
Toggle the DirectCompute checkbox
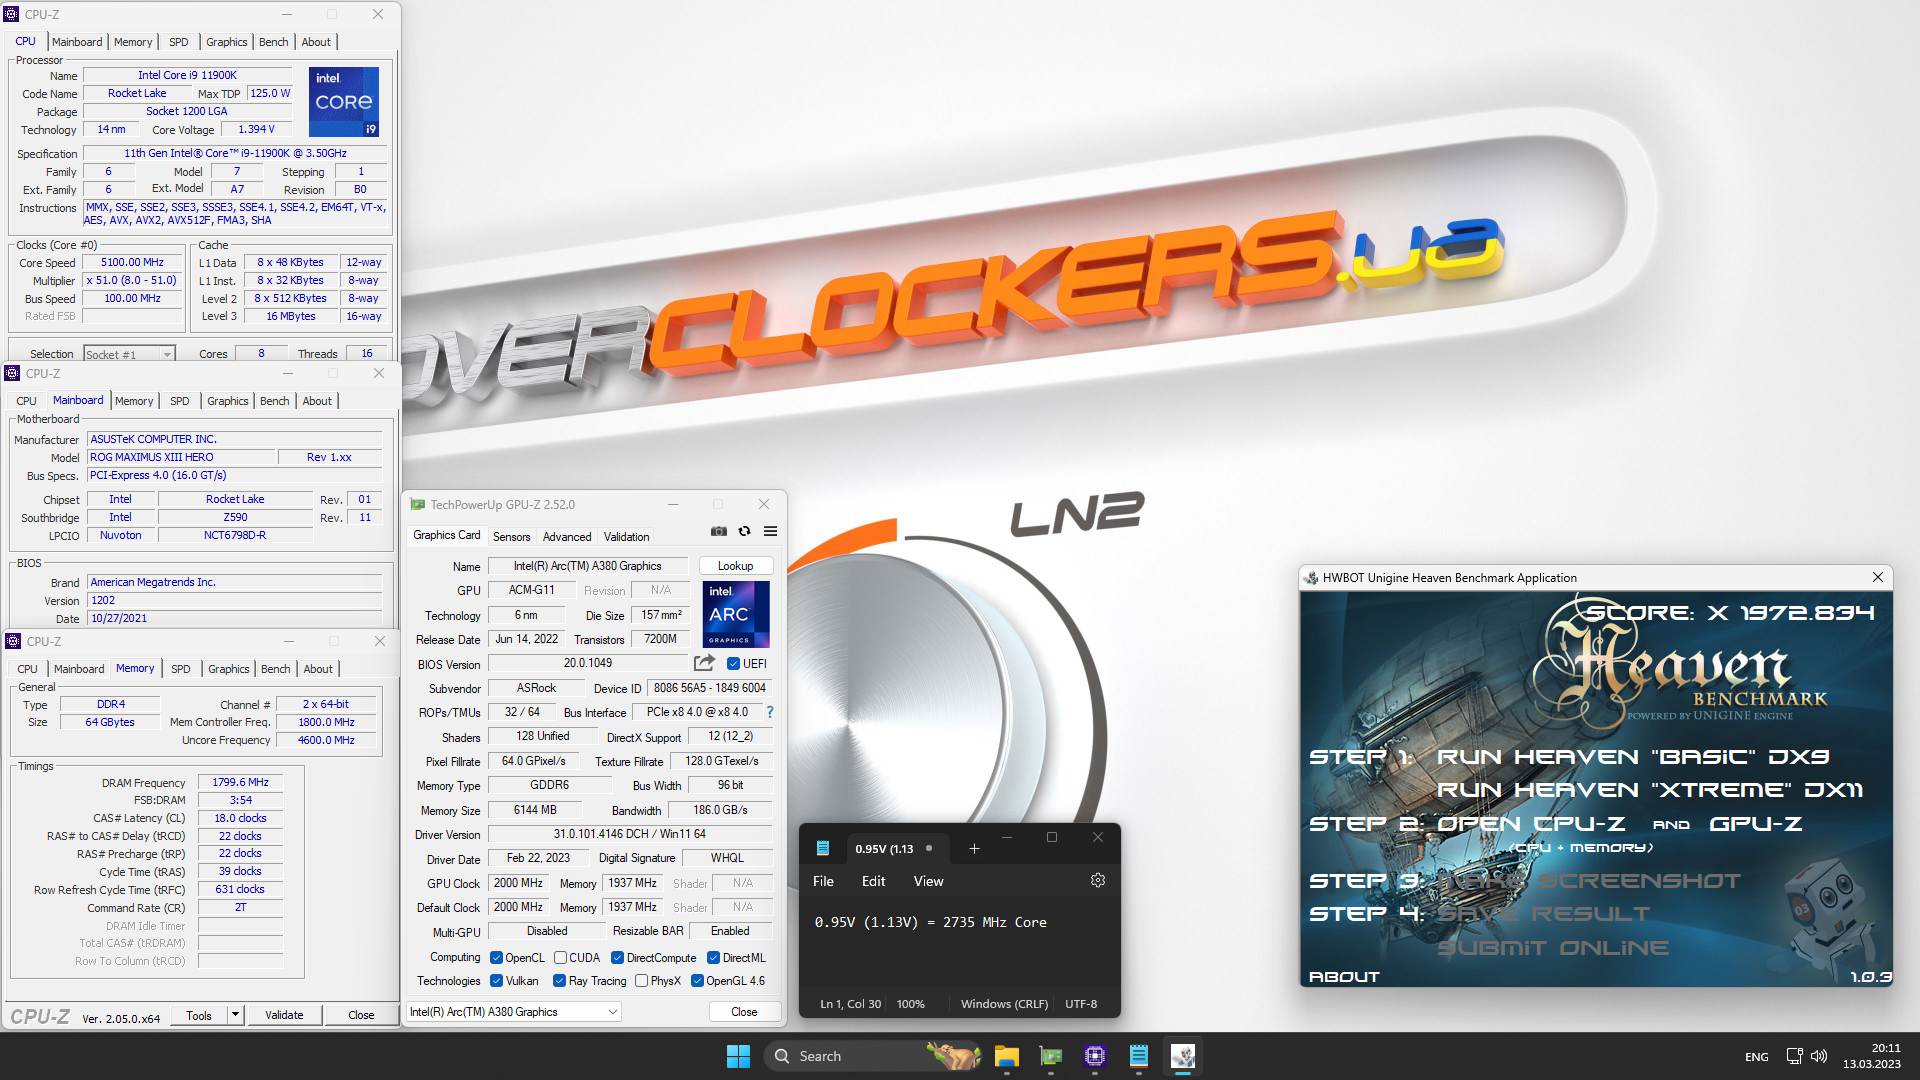click(x=617, y=958)
